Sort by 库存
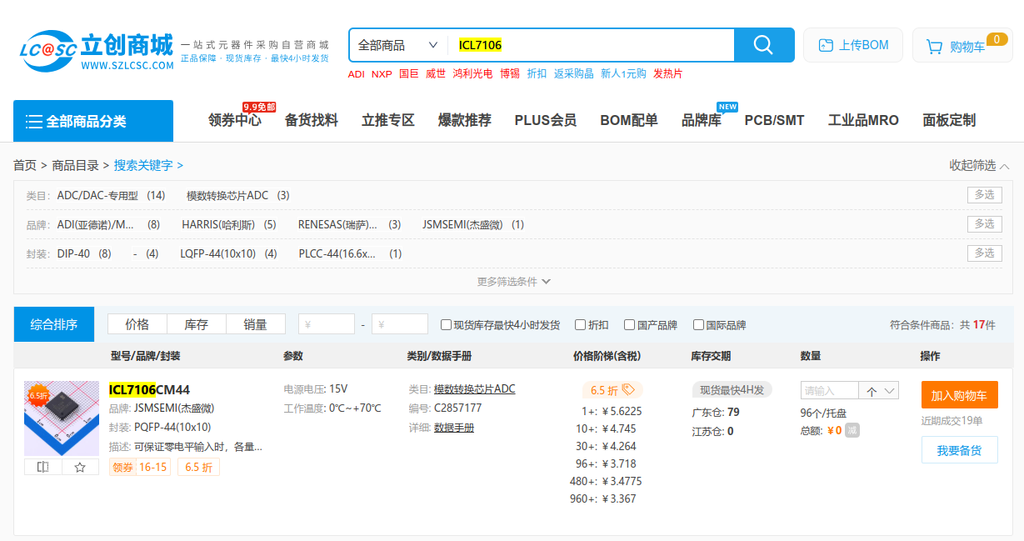The width and height of the screenshot is (1024, 541). tap(196, 324)
